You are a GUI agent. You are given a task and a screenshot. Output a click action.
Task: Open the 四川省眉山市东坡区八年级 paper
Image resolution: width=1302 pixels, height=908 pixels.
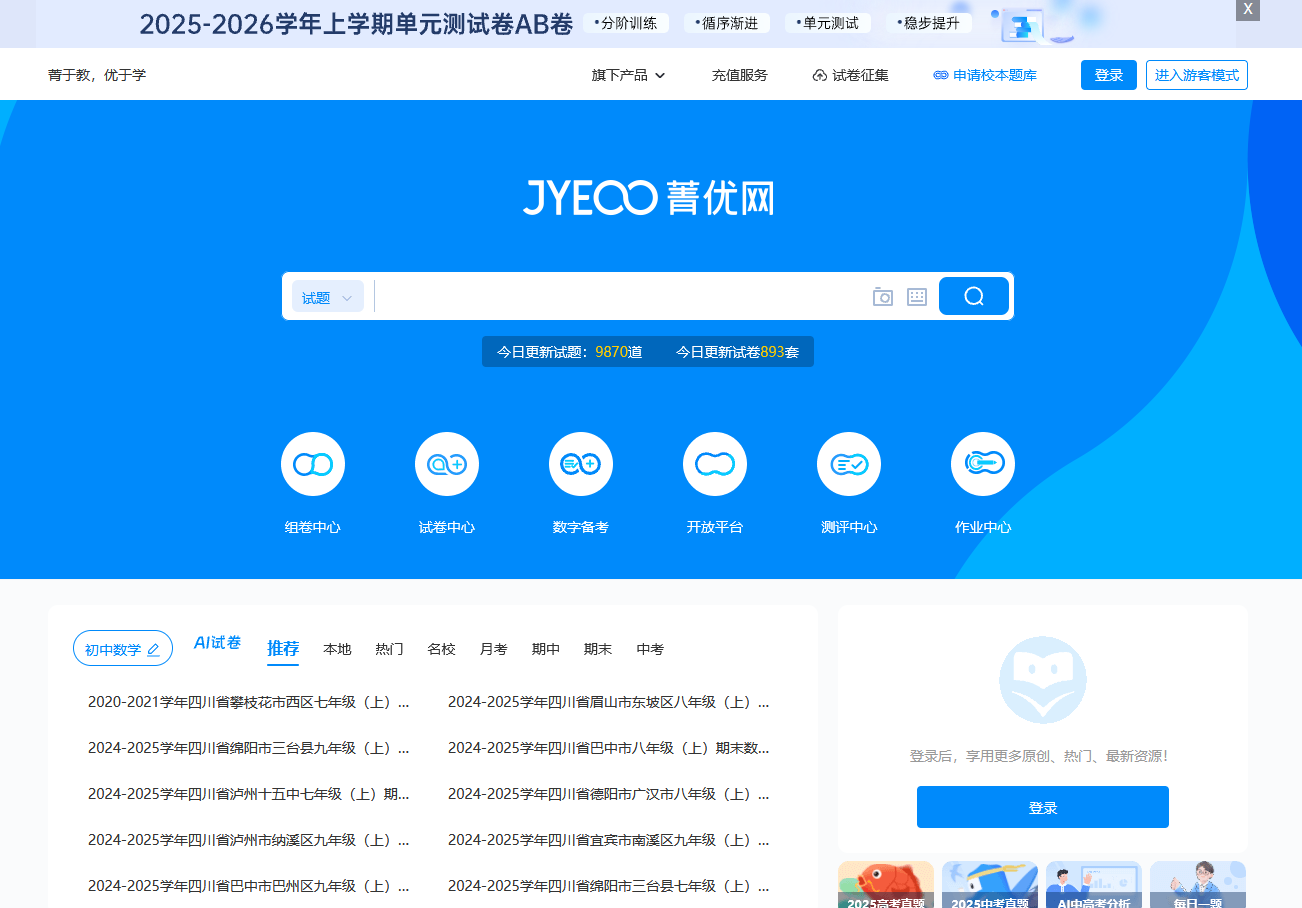pos(609,702)
